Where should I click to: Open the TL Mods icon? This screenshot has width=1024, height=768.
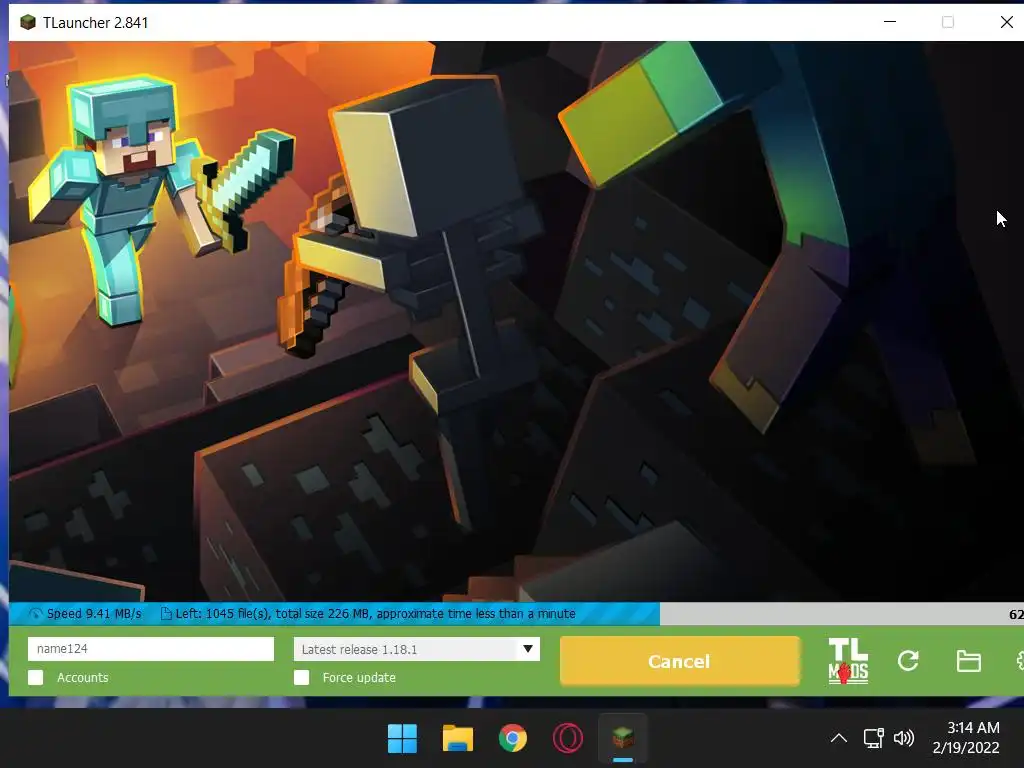click(x=848, y=661)
